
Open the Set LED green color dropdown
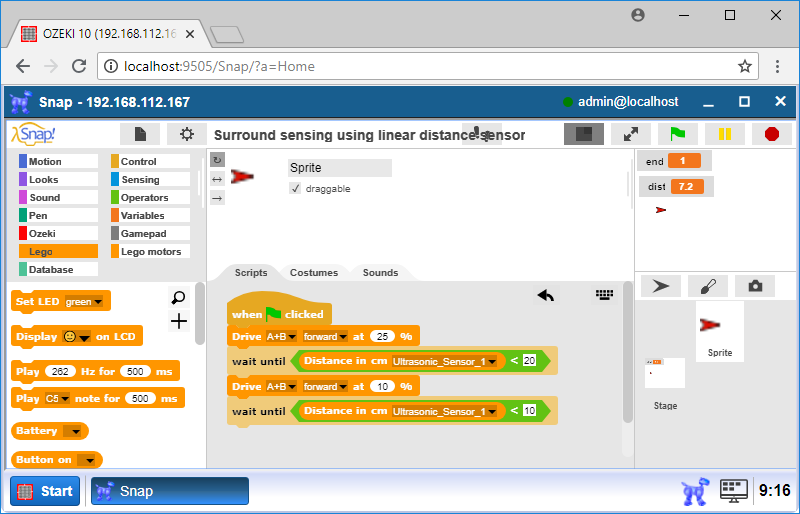click(x=84, y=302)
